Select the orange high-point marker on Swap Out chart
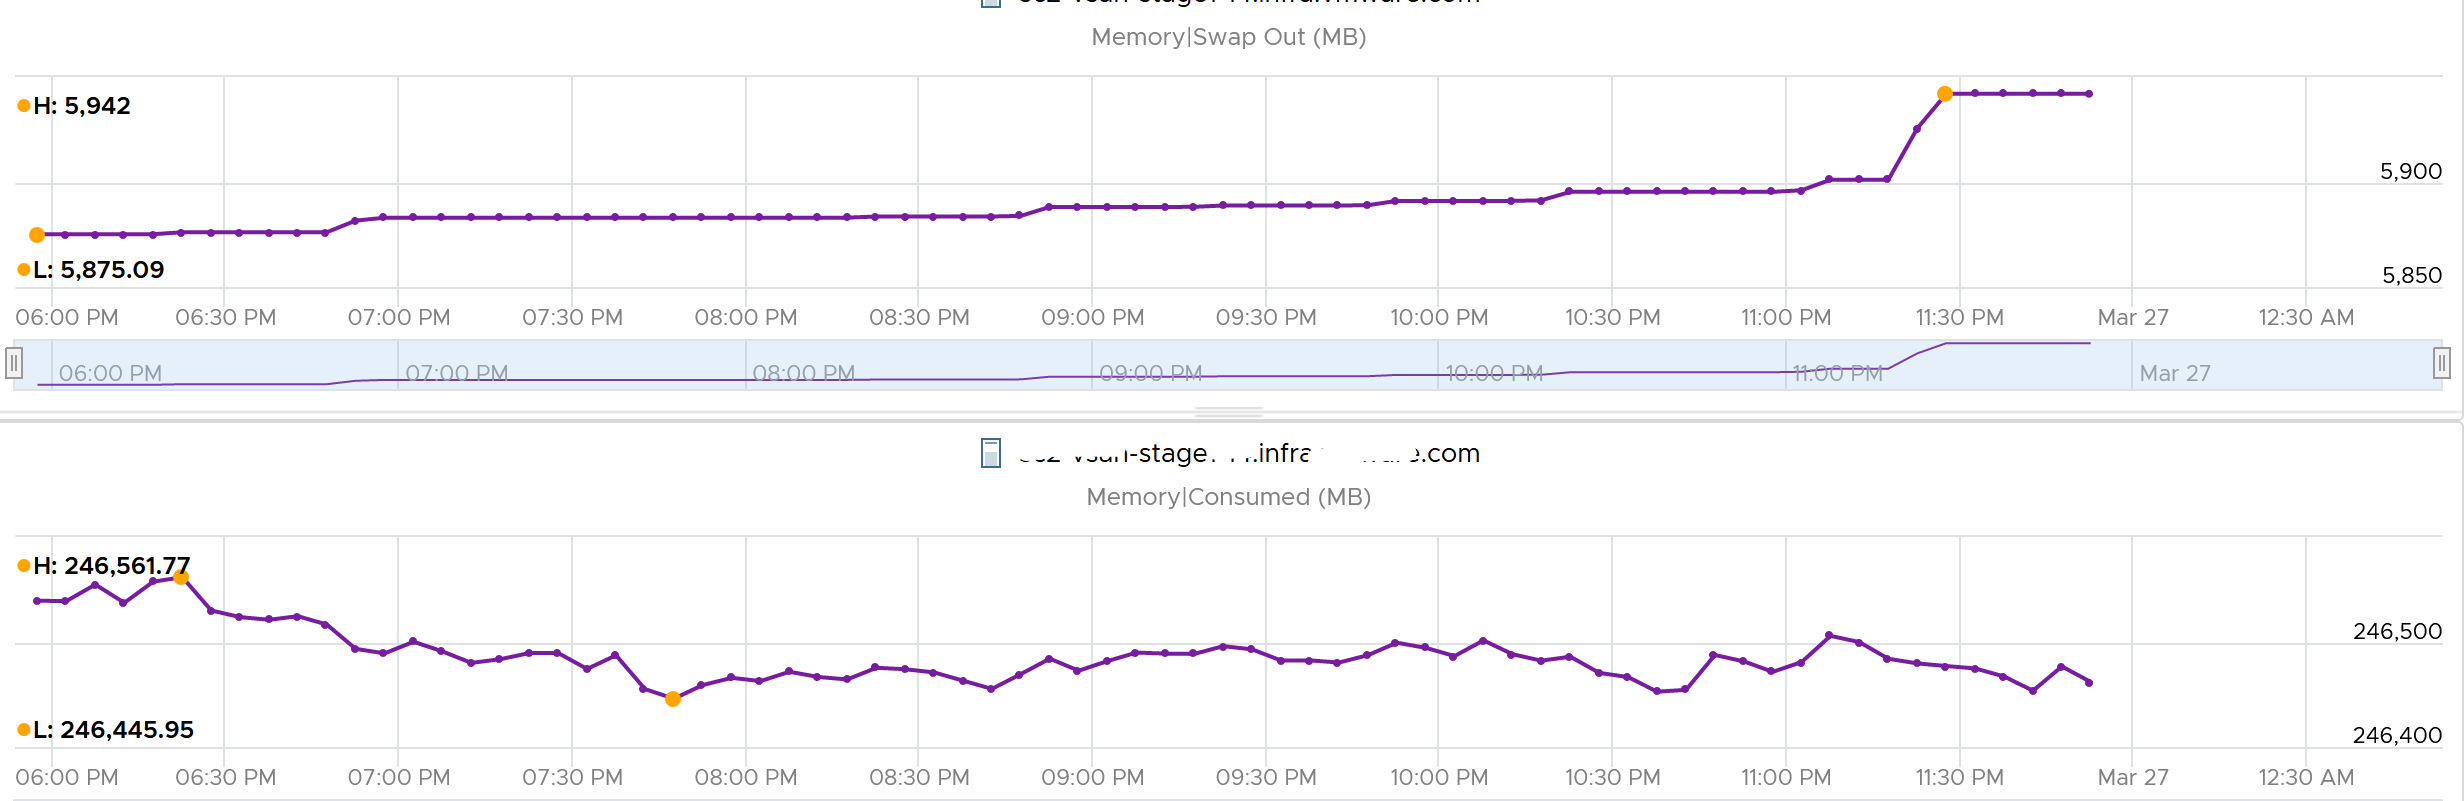Image resolution: width=2464 pixels, height=801 pixels. 1945,94
